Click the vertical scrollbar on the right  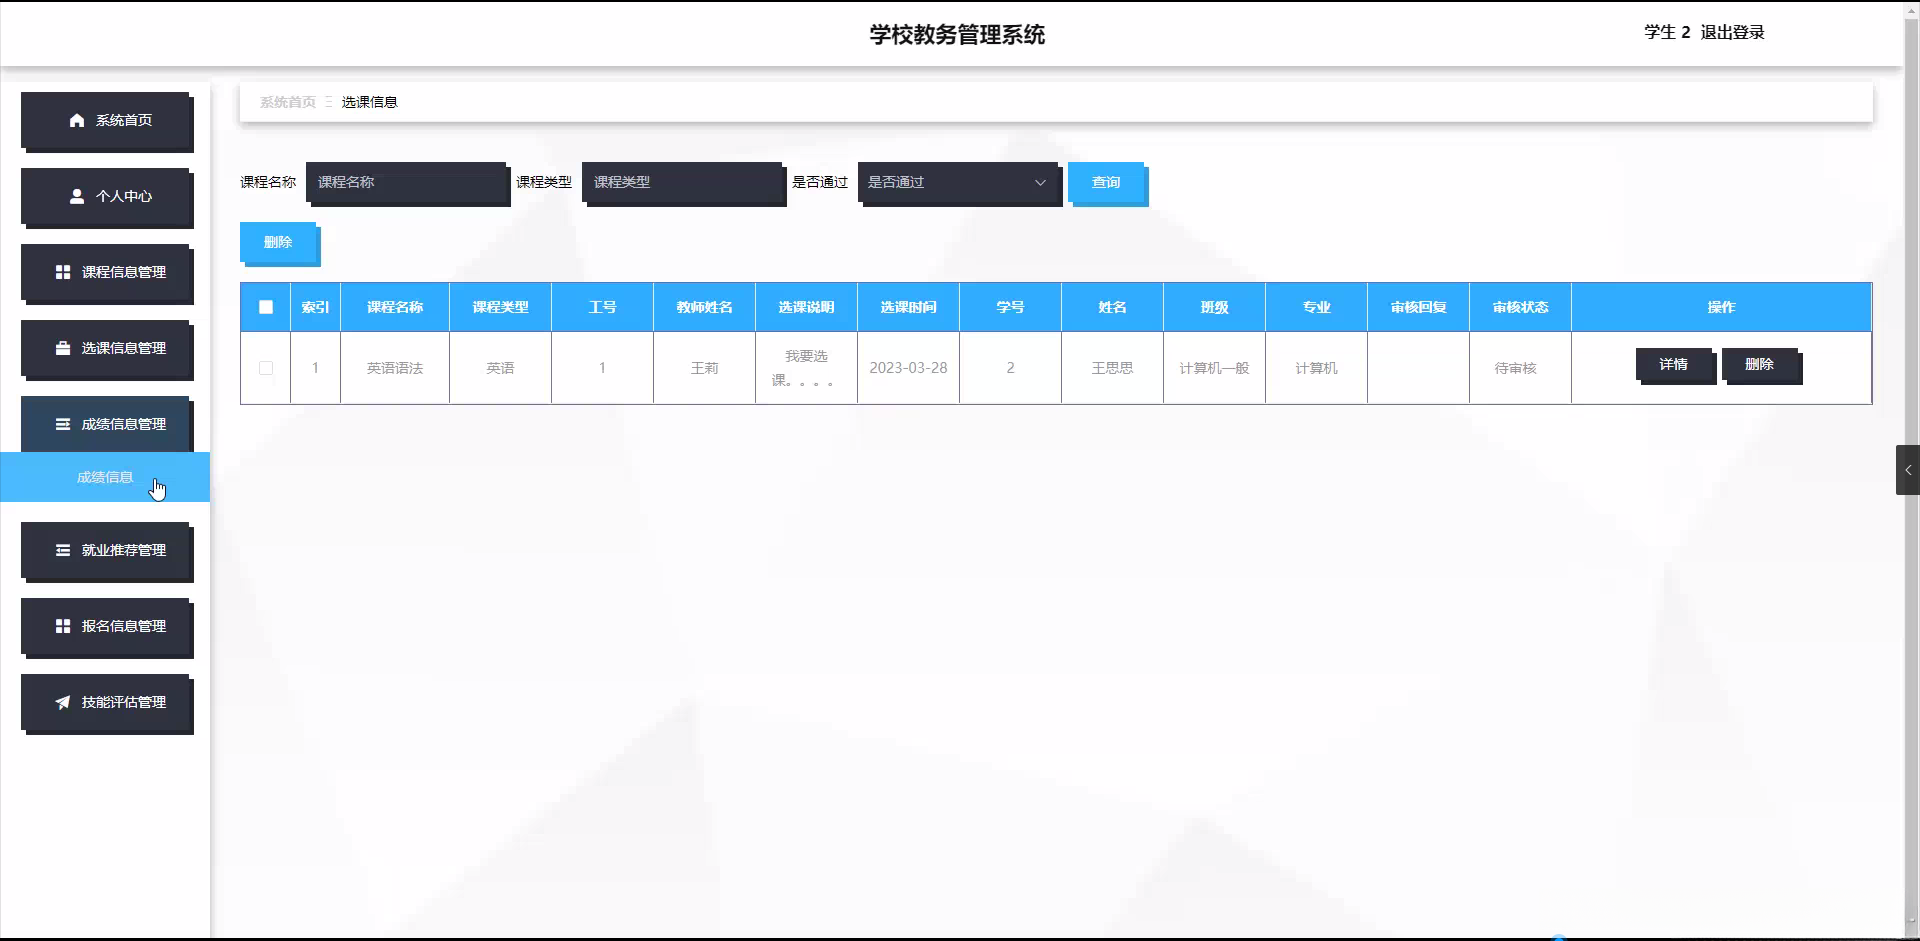[1912, 470]
